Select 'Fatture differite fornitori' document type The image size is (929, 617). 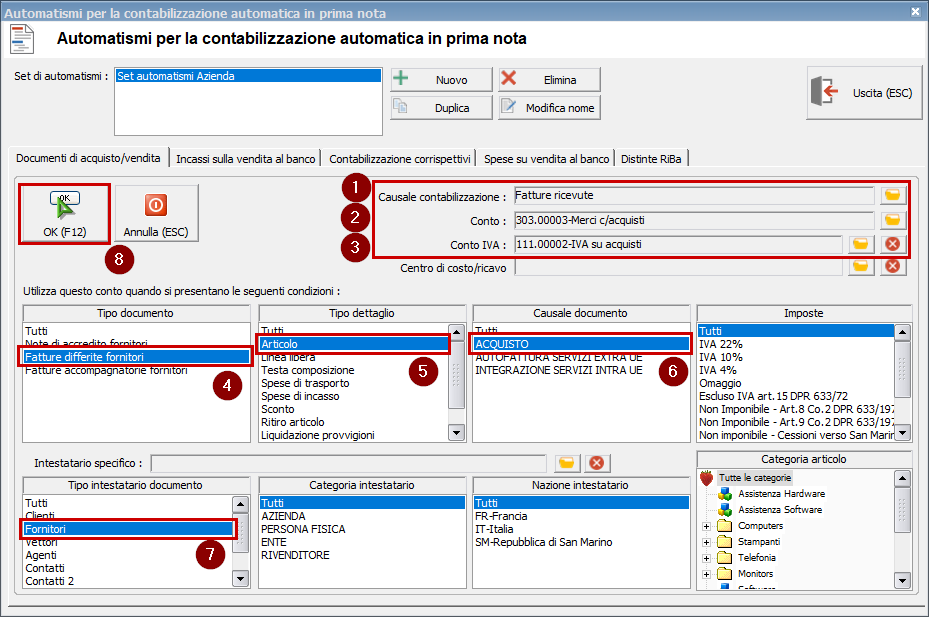tap(137, 357)
